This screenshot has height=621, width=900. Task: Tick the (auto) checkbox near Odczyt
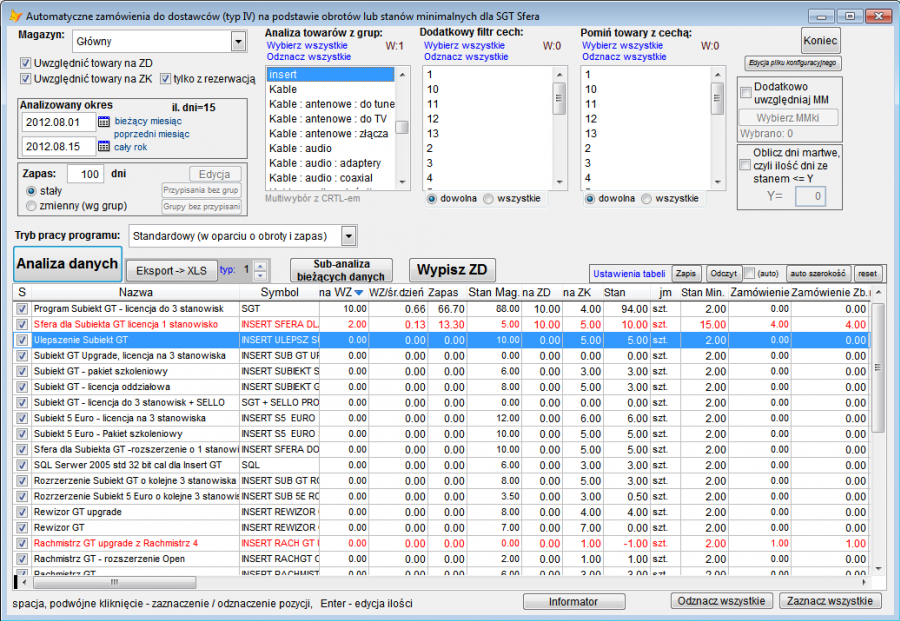pos(750,273)
